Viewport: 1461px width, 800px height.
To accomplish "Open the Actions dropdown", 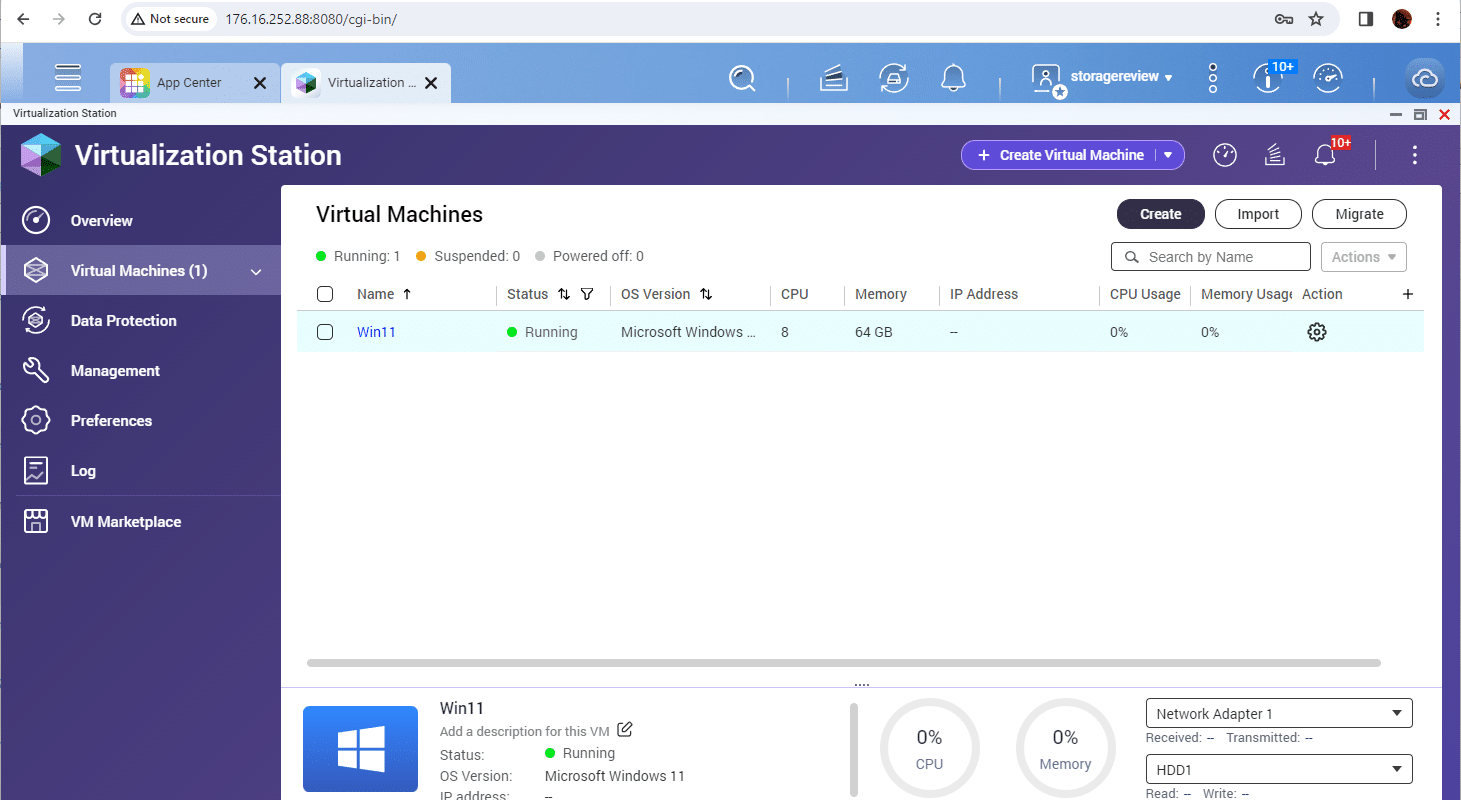I will (x=1364, y=257).
